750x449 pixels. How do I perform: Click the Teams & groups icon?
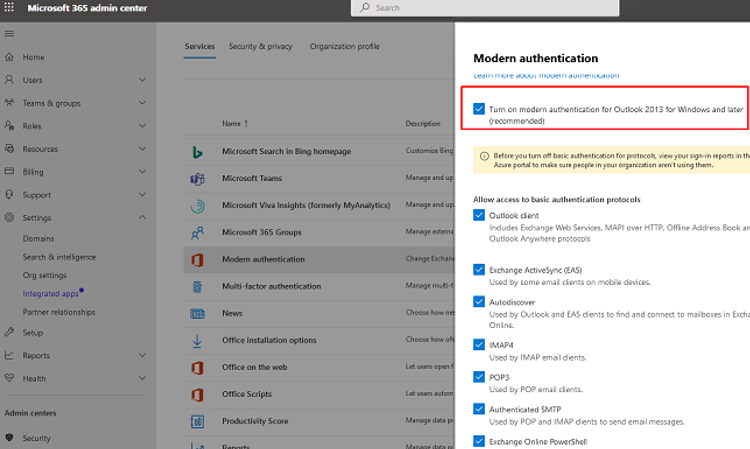tap(9, 103)
